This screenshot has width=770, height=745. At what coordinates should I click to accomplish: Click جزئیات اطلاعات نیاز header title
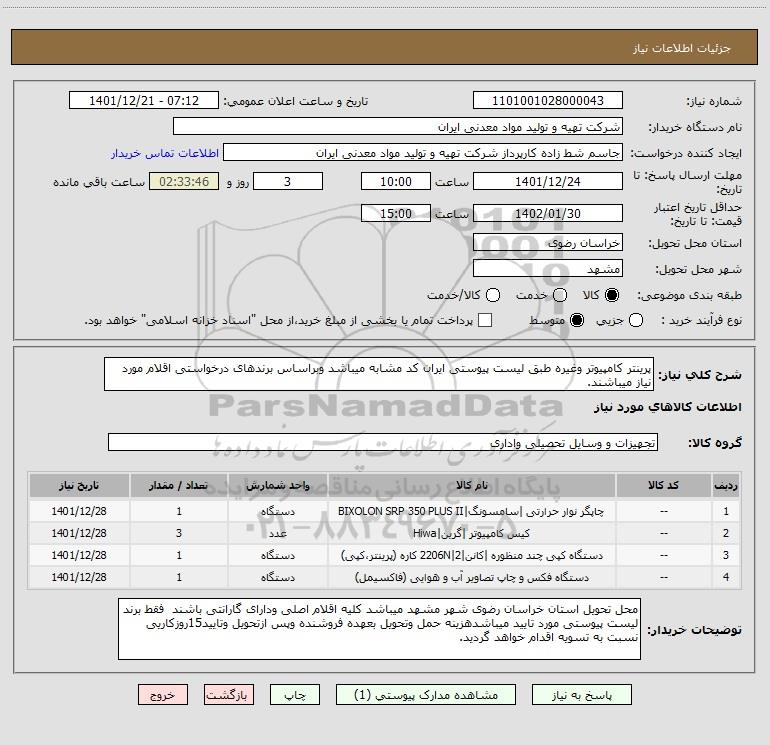point(682,48)
